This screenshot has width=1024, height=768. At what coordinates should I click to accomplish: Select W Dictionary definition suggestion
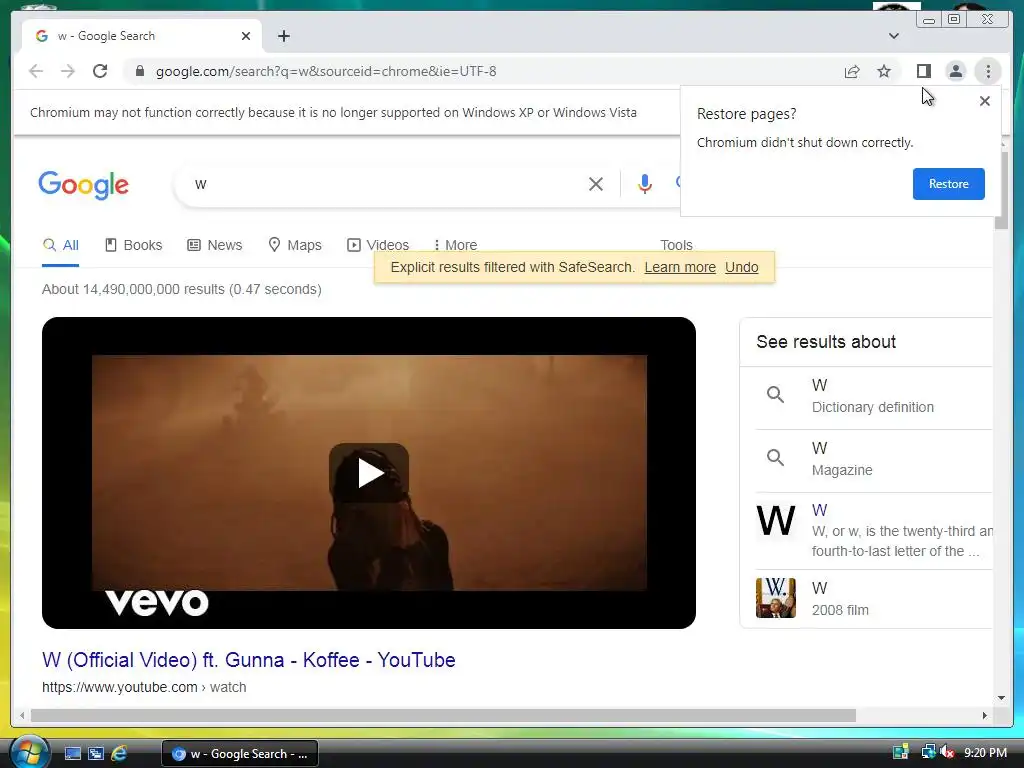873,396
